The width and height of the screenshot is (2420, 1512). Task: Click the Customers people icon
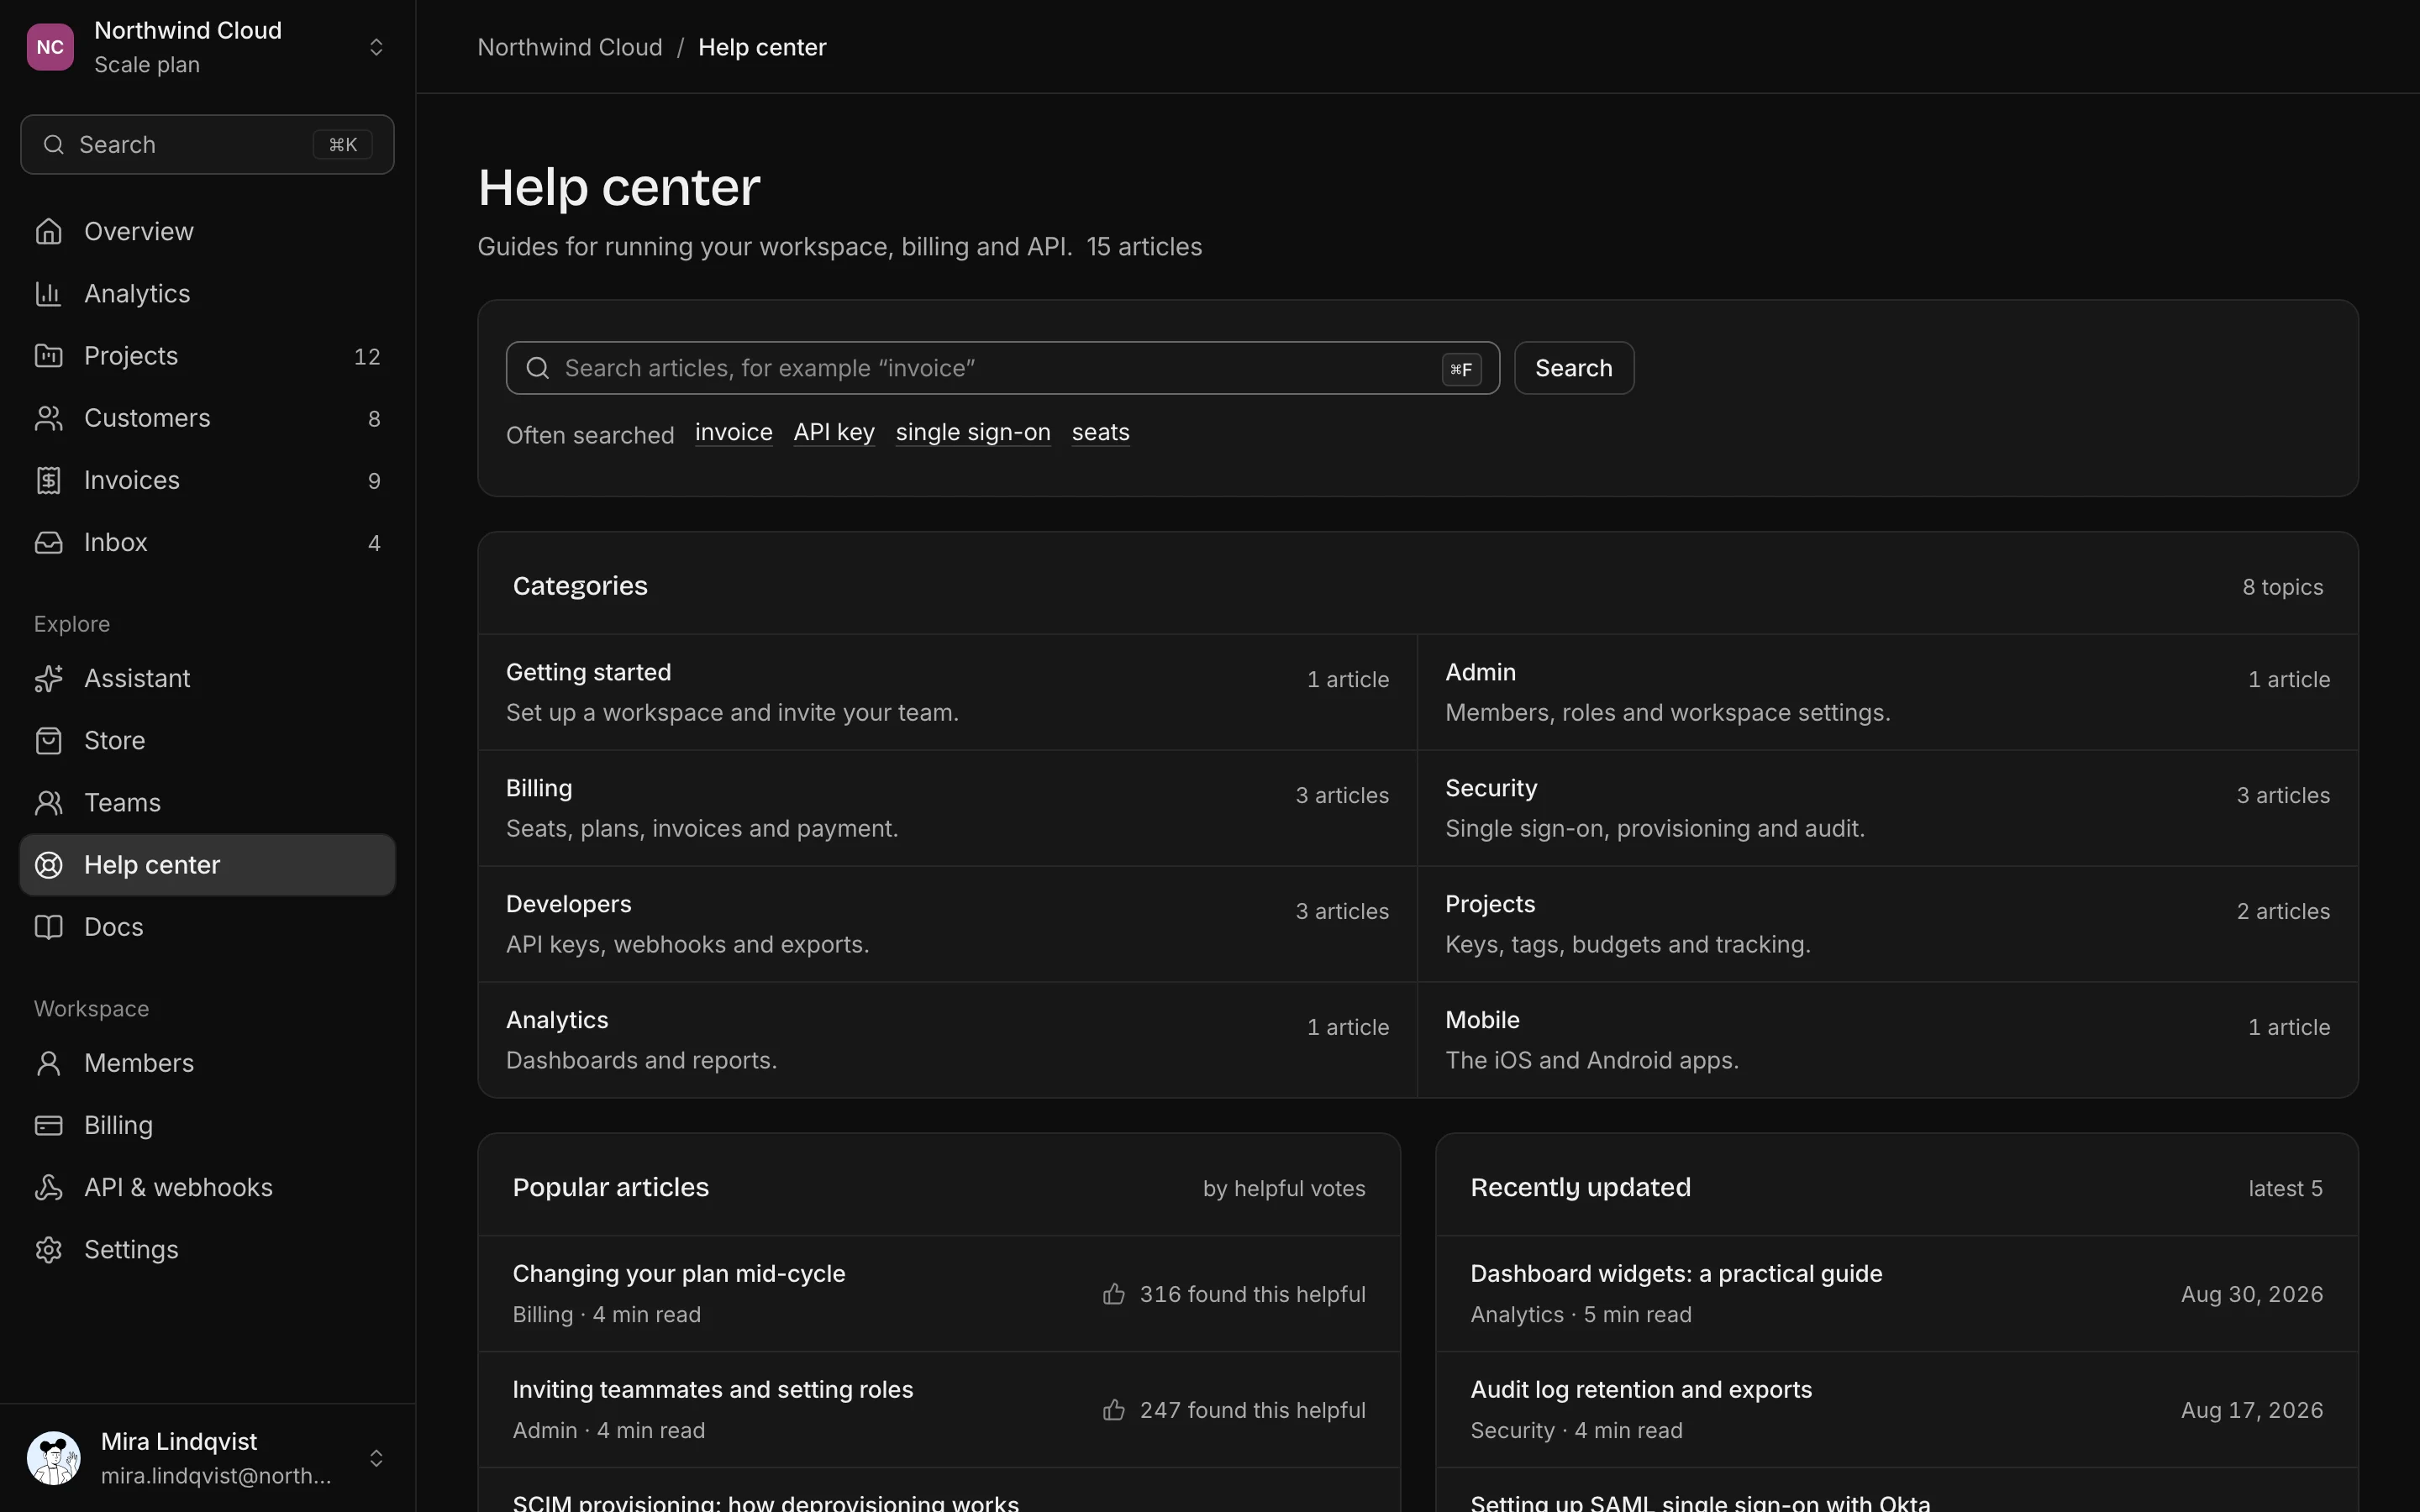pos(48,418)
